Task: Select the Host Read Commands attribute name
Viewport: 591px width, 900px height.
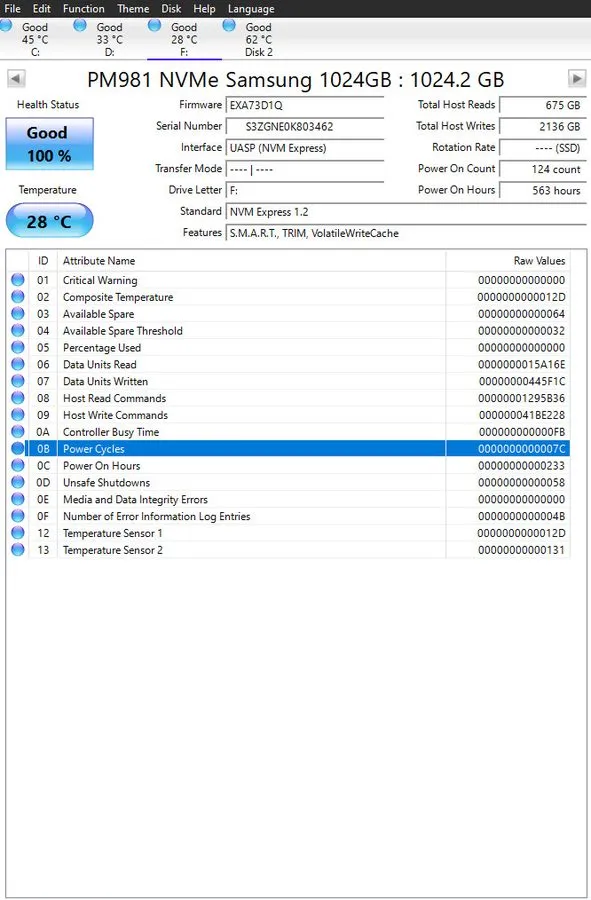Action: [x=114, y=398]
